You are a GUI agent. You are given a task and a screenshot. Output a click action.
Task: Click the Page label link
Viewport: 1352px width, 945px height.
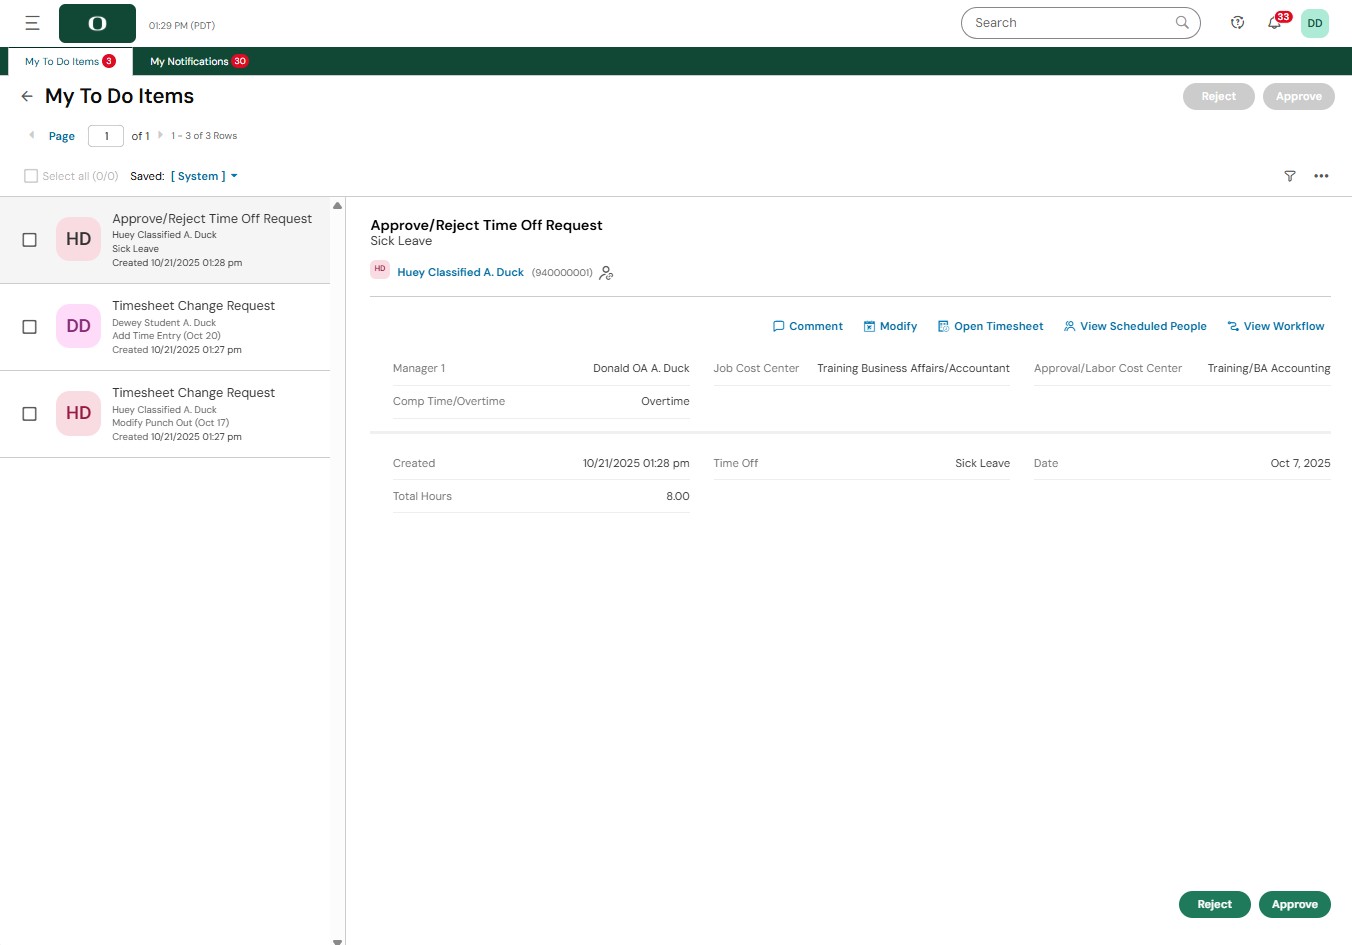(x=62, y=136)
